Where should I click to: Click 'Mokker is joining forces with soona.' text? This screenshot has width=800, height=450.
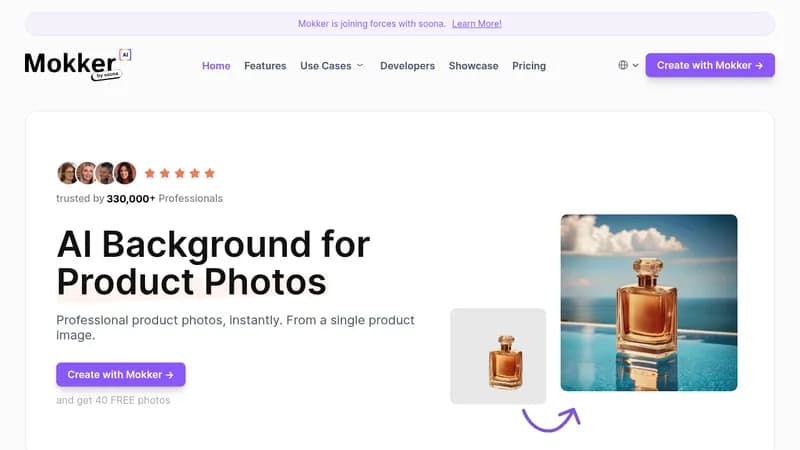point(371,23)
